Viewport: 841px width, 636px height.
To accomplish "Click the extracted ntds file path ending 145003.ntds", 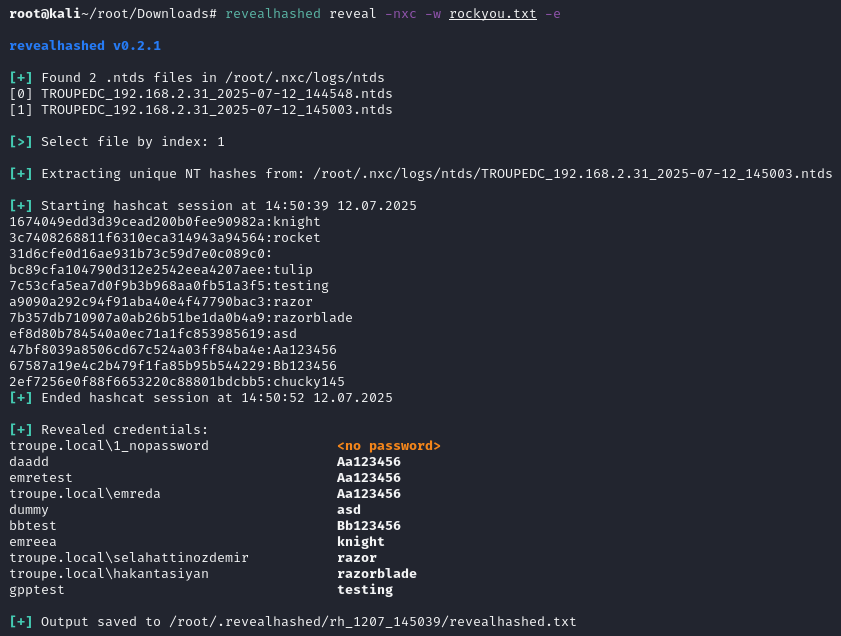I will (x=572, y=174).
